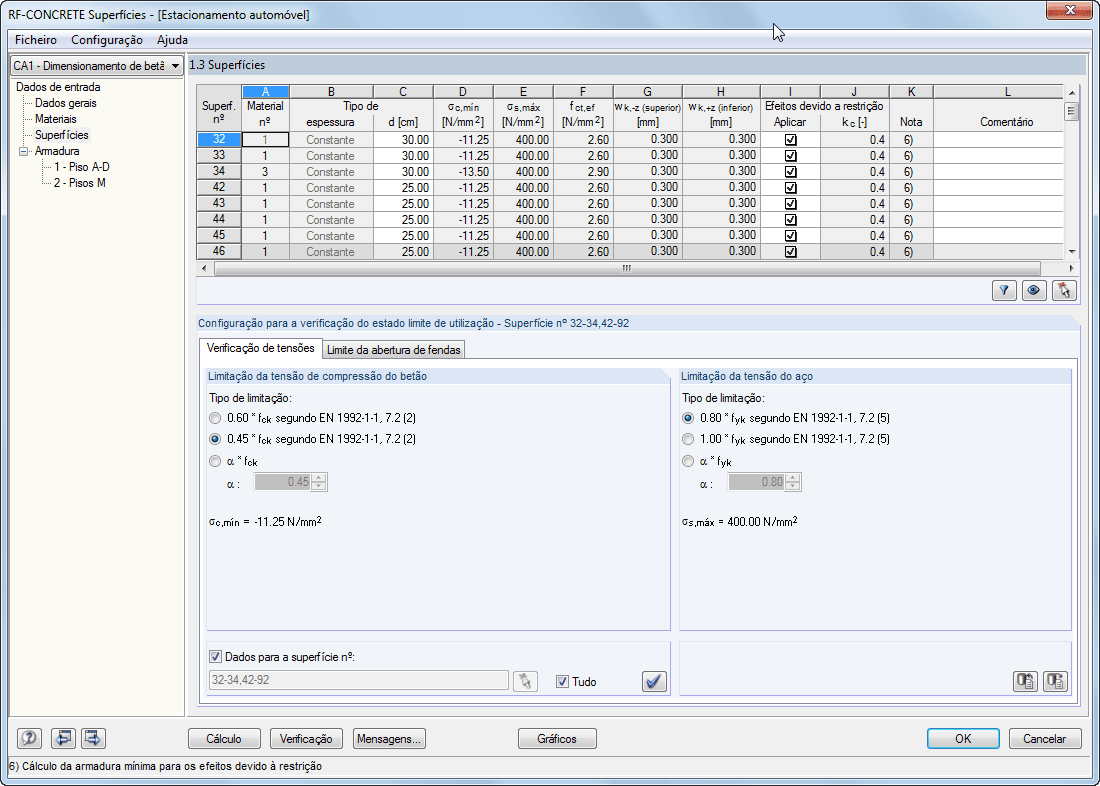This screenshot has width=1100, height=786.
Task: Click the 2.90 fct,ef cell
Action: tap(584, 172)
